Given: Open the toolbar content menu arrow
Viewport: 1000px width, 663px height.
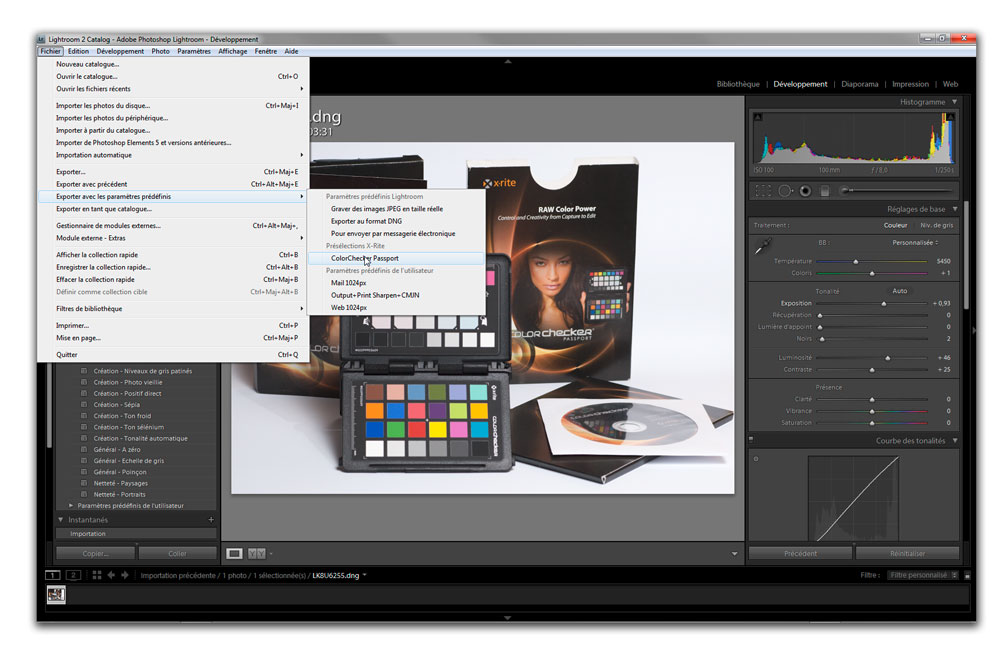Looking at the screenshot, I should 734,553.
